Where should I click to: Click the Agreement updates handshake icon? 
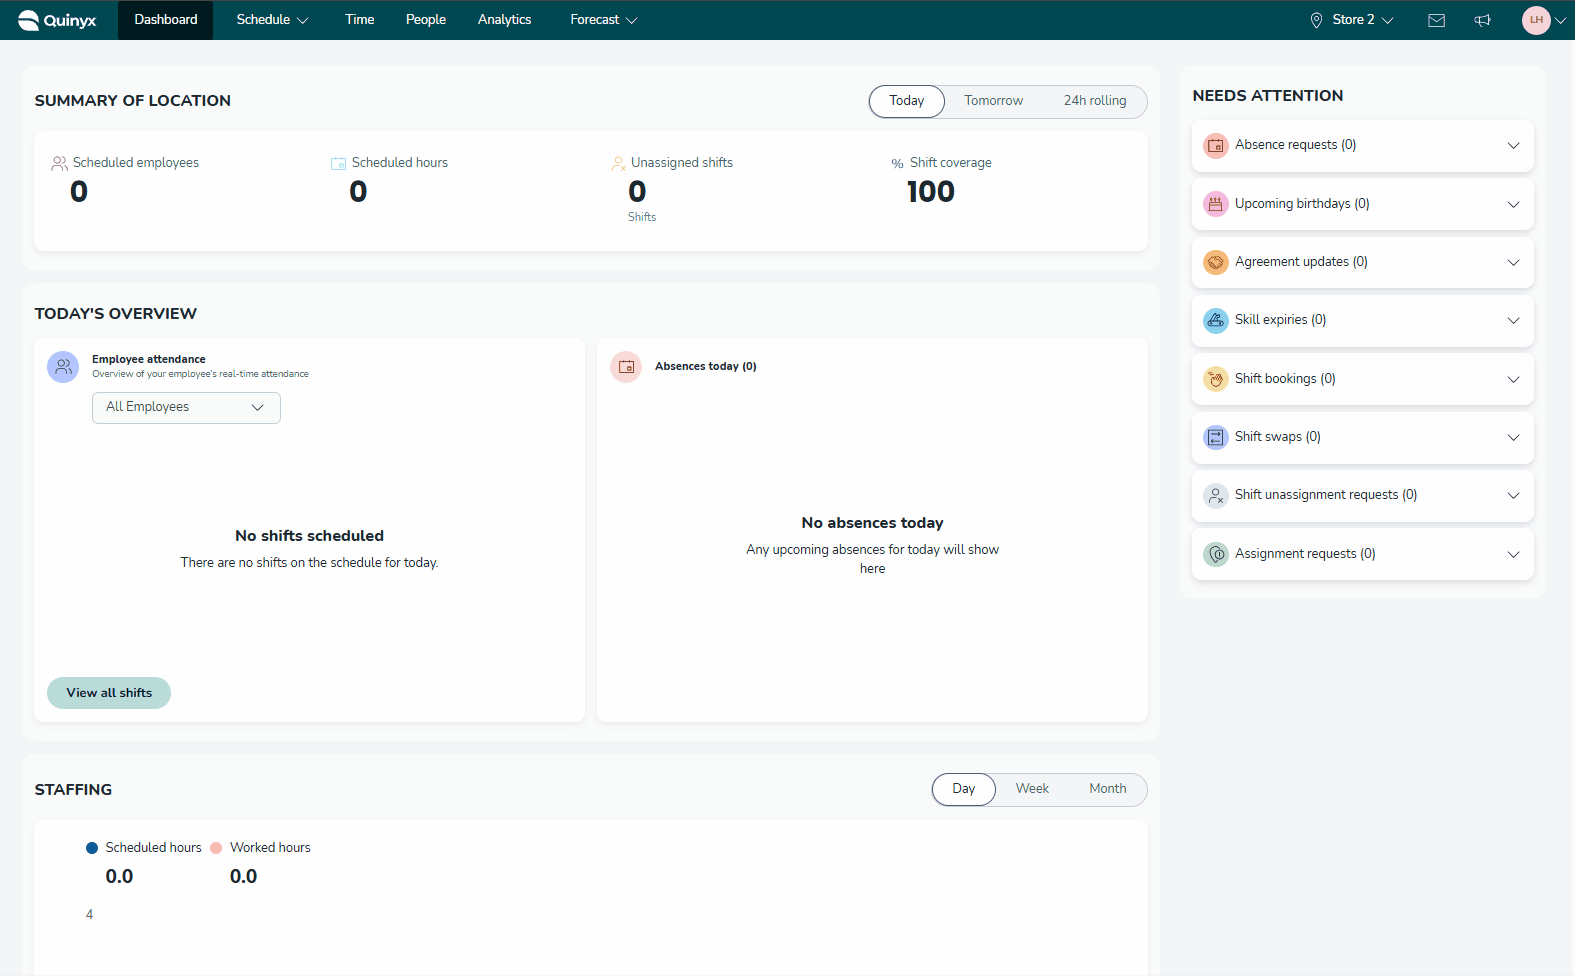click(x=1216, y=262)
